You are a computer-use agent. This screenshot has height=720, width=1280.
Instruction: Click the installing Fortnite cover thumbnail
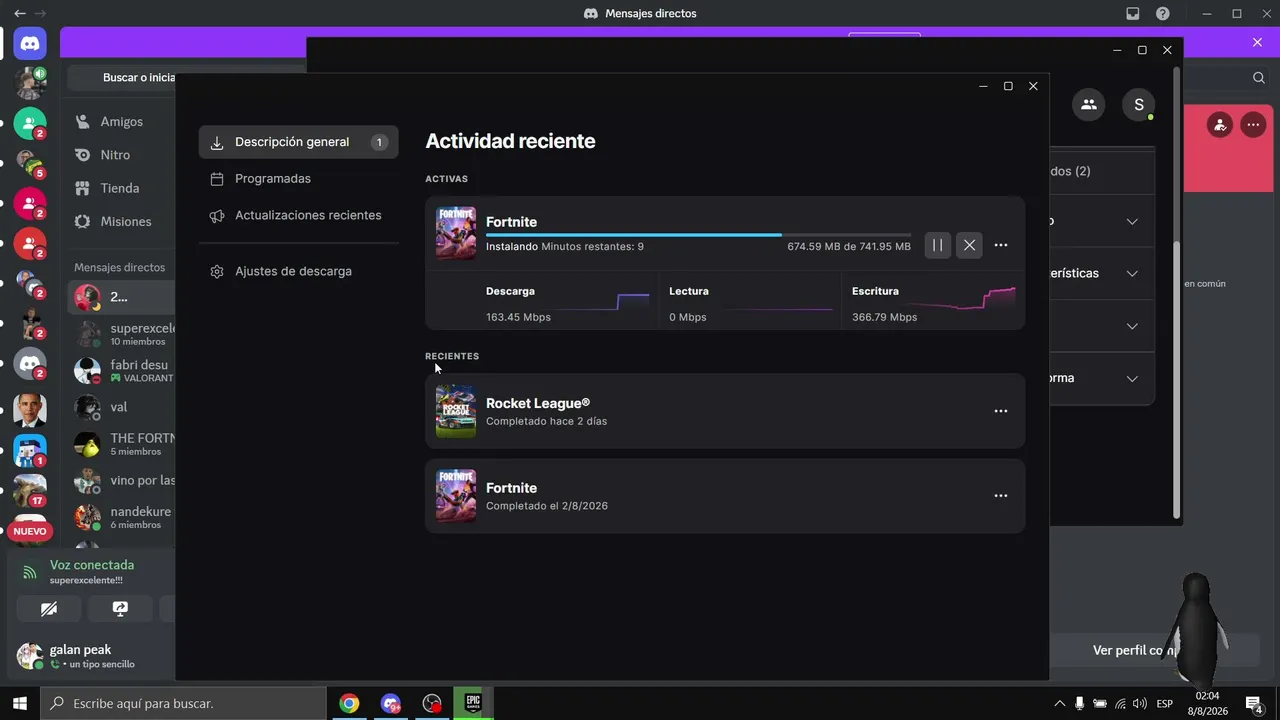(456, 233)
